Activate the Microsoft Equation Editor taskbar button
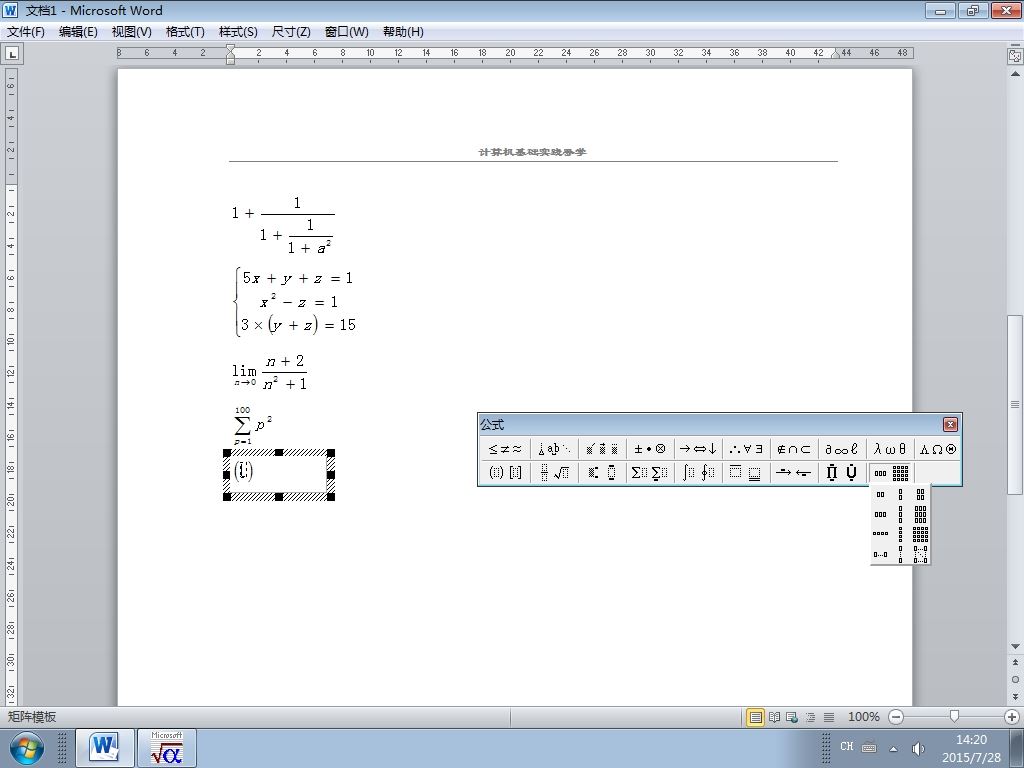This screenshot has height=768, width=1024. click(167, 748)
